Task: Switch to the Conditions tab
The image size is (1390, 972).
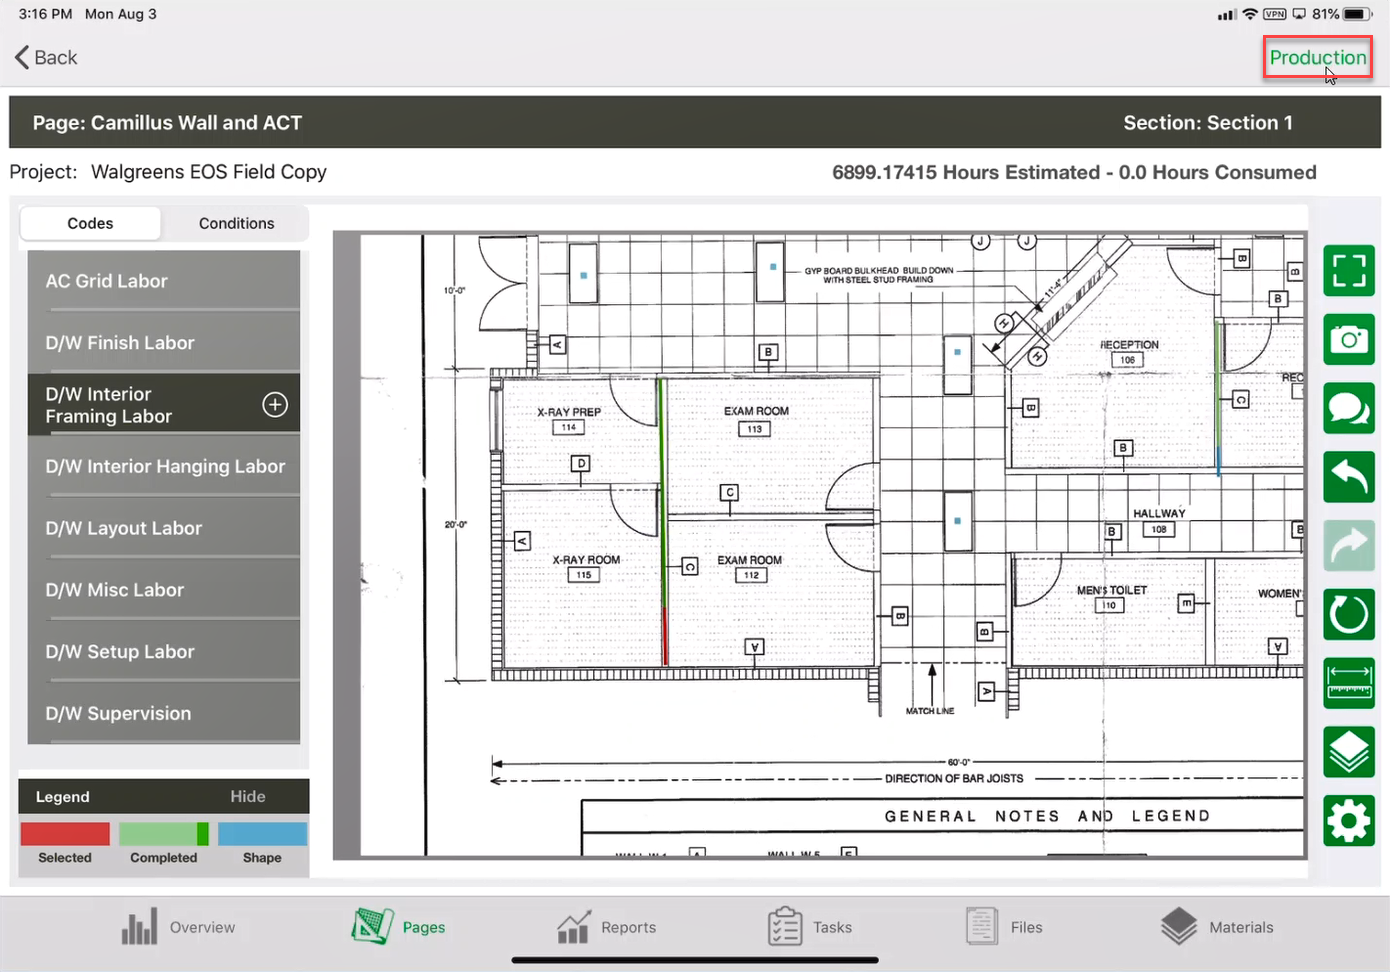Action: point(236,224)
